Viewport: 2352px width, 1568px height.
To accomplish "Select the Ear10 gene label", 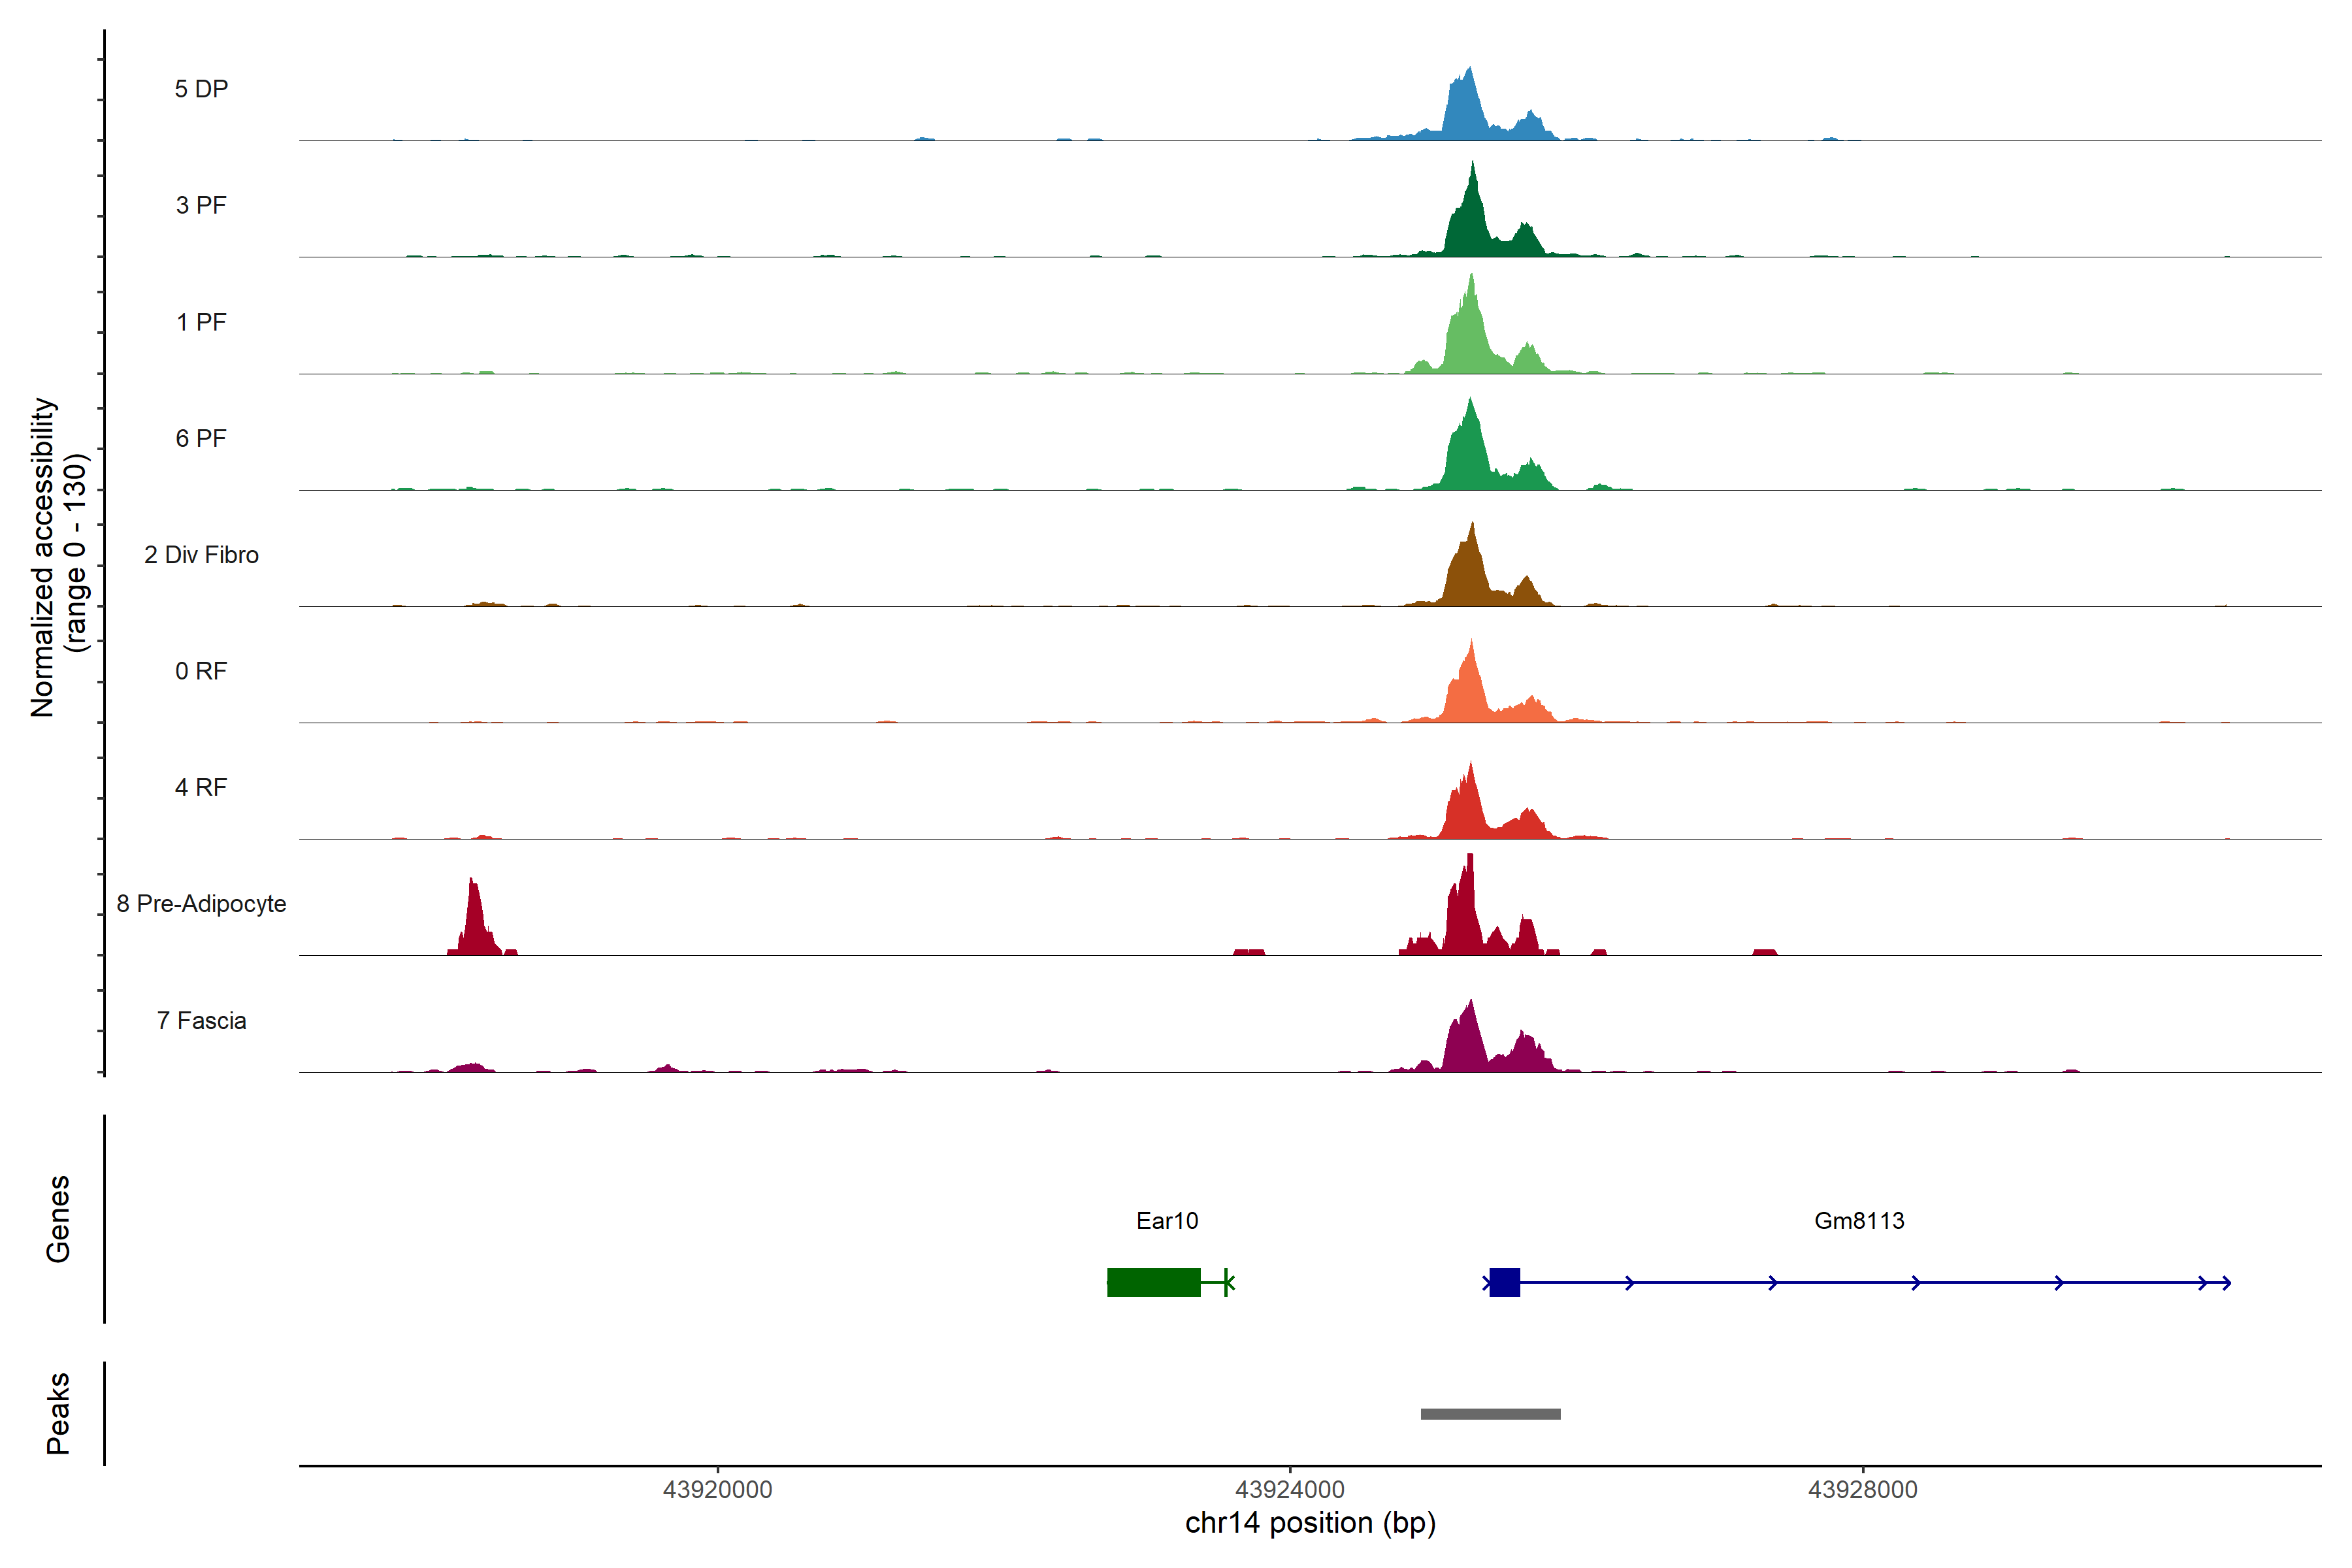I will (x=1166, y=1220).
